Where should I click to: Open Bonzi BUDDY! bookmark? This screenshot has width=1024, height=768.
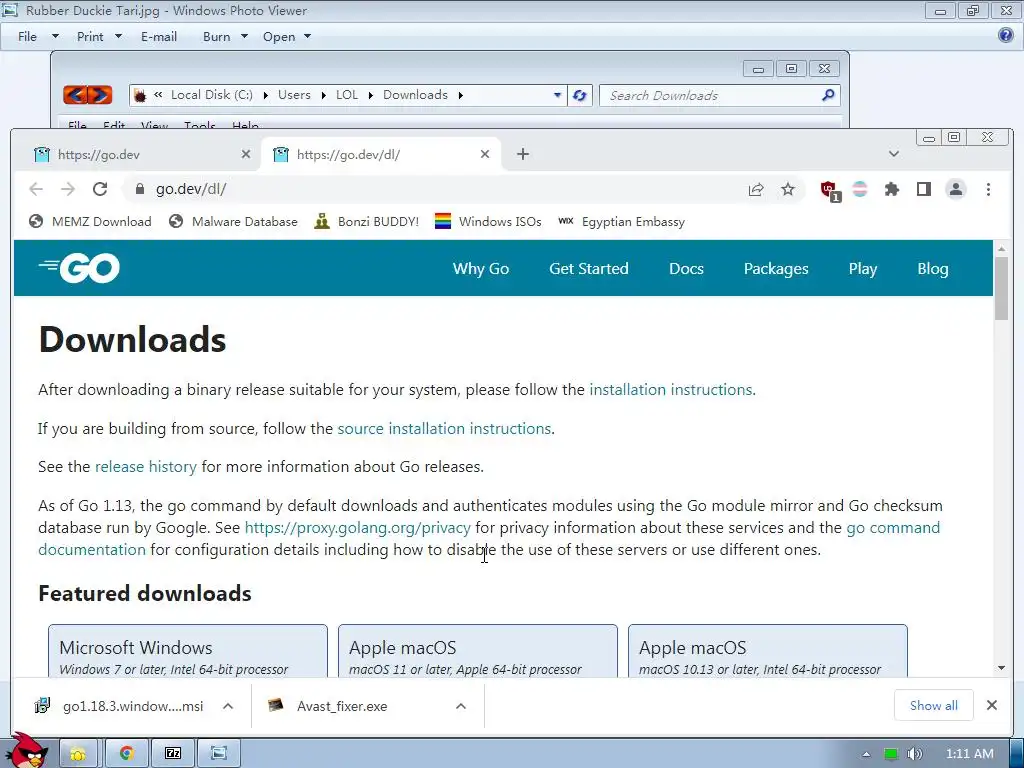click(x=366, y=221)
